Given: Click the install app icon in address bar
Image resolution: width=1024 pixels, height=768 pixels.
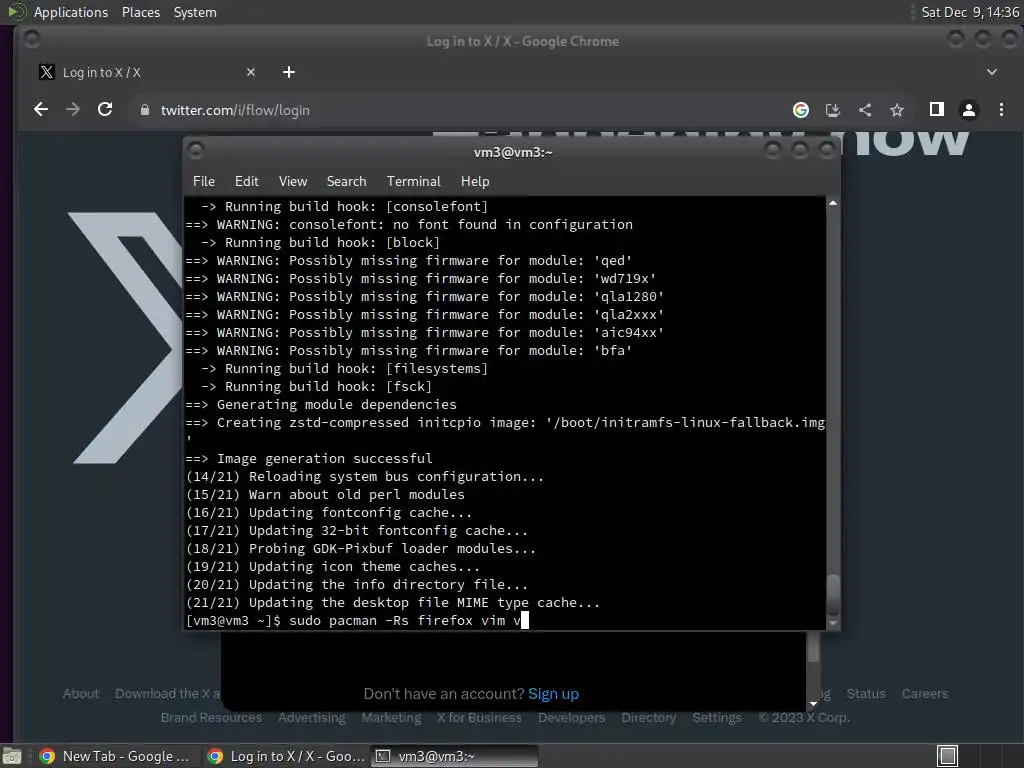Looking at the screenshot, I should point(833,110).
